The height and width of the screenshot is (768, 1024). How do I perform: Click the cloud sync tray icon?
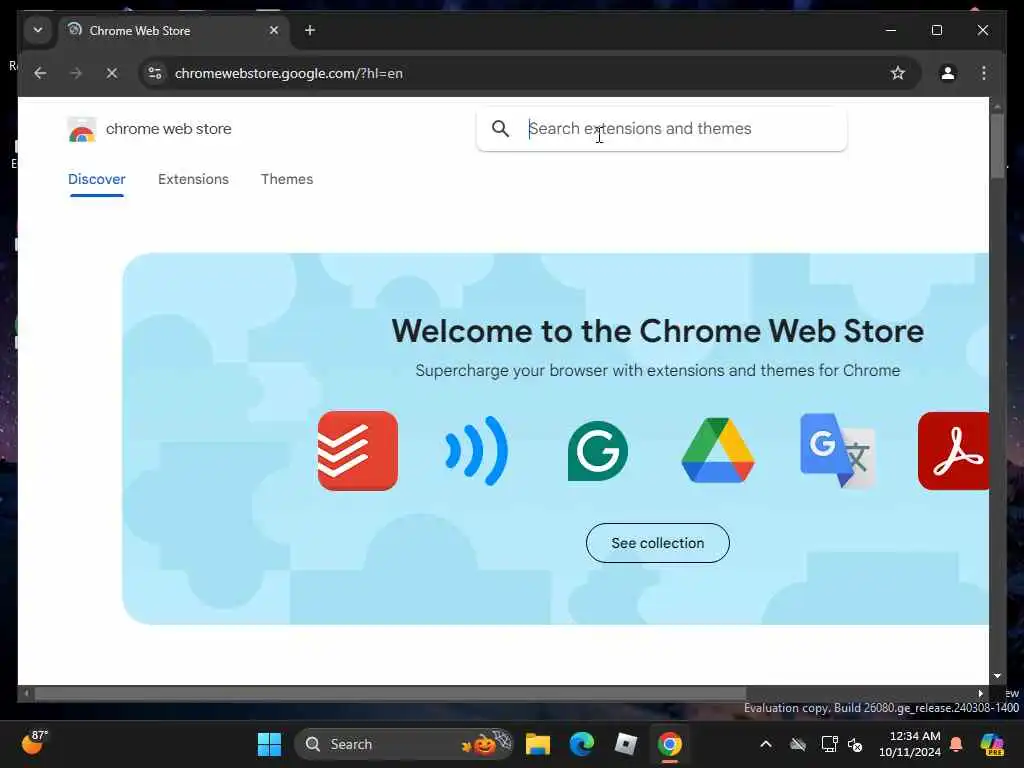(798, 744)
